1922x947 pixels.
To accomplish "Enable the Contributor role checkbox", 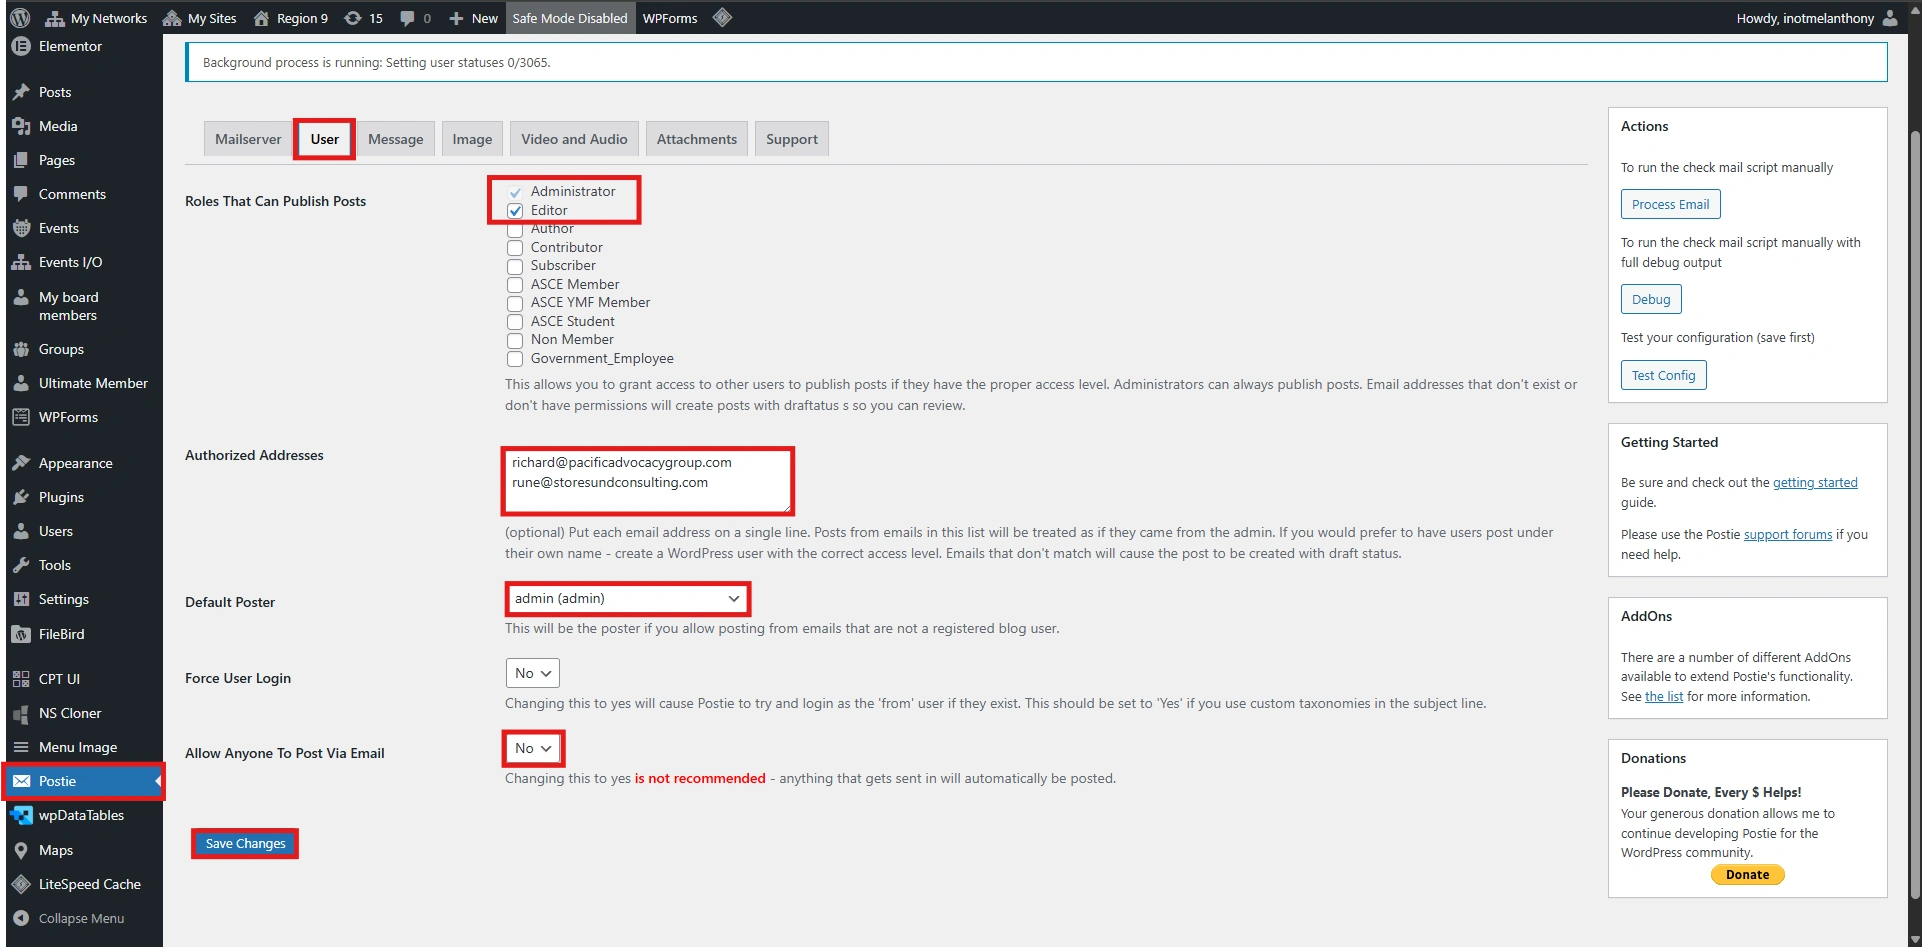I will 515,248.
